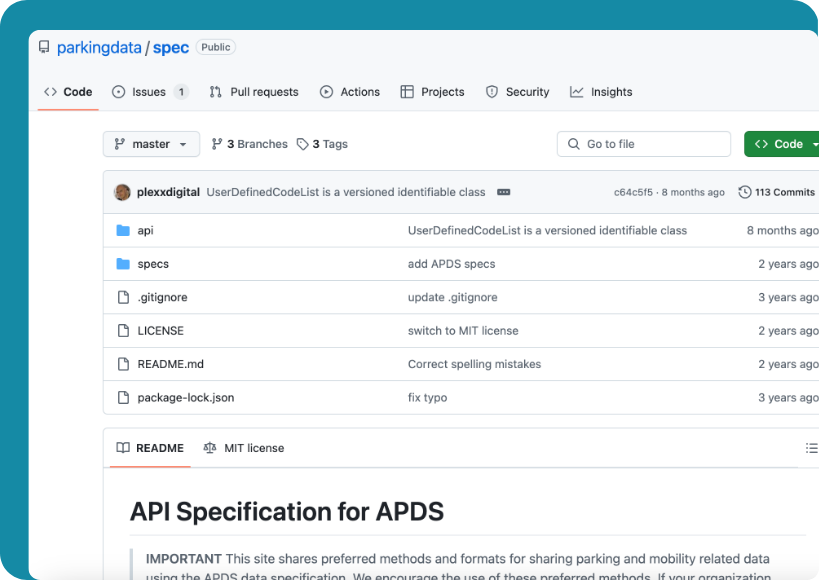Click the specs folder icon
The width and height of the screenshot is (819, 580).
123,264
